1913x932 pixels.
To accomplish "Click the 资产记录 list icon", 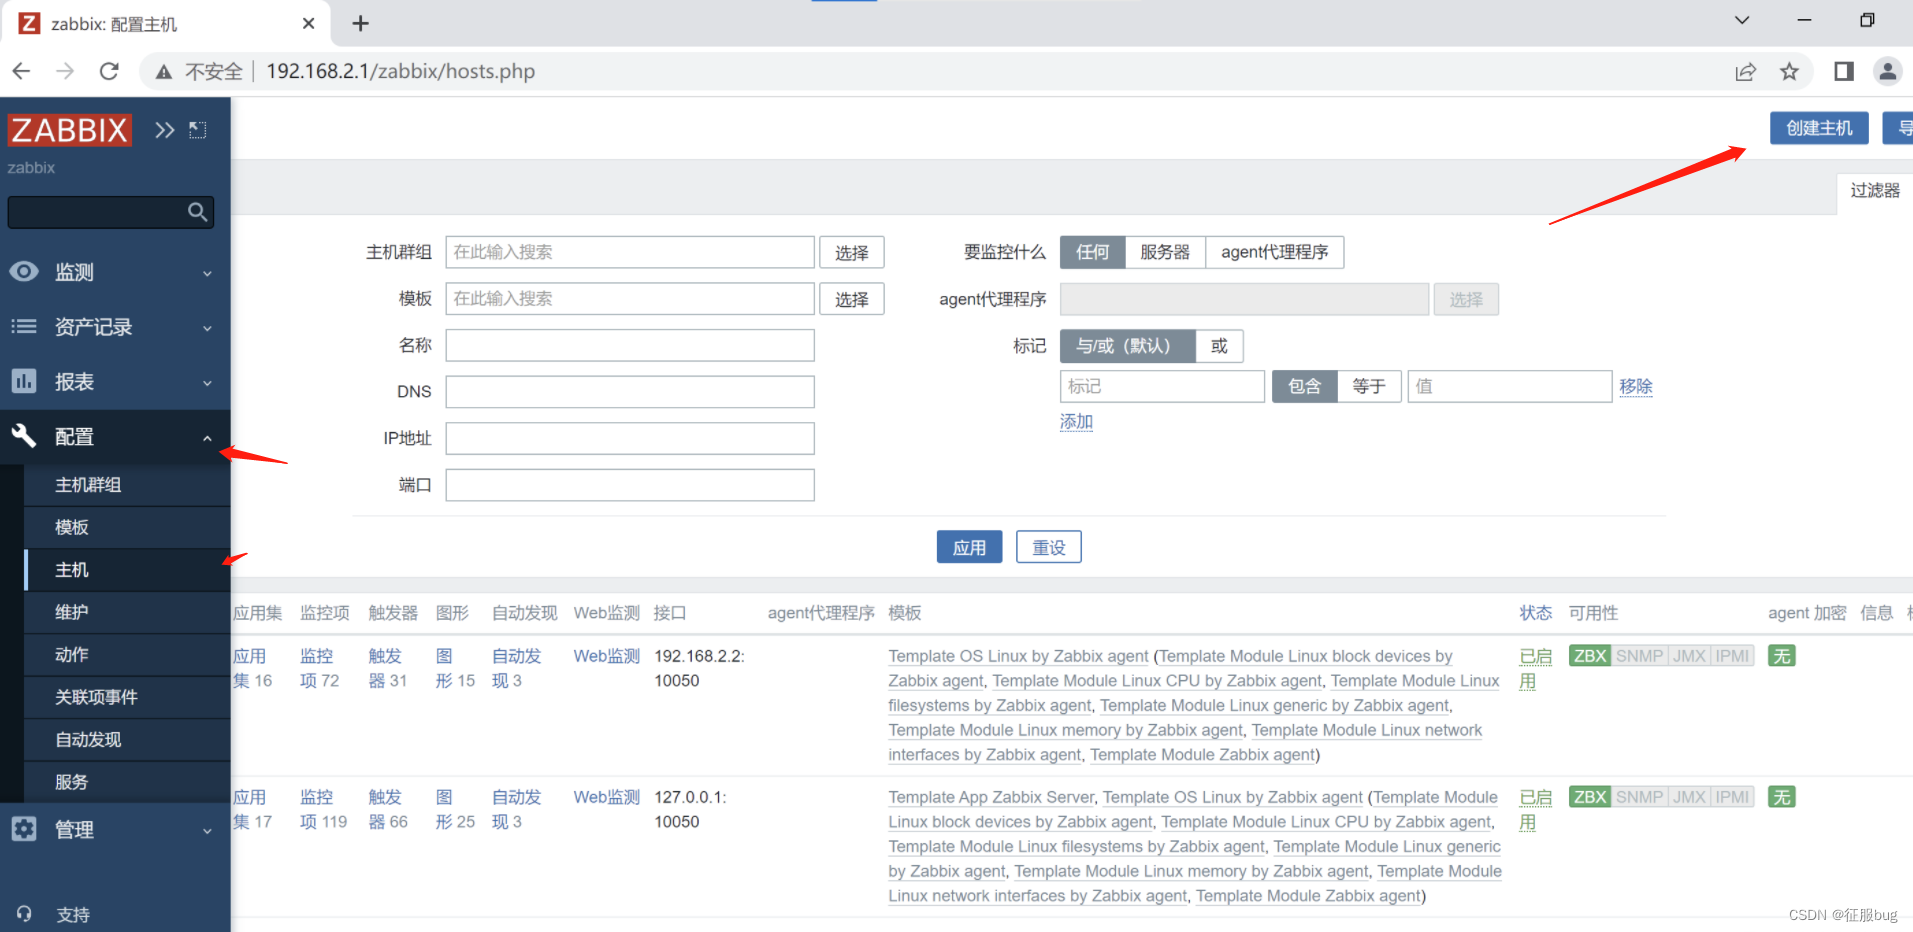I will [24, 327].
